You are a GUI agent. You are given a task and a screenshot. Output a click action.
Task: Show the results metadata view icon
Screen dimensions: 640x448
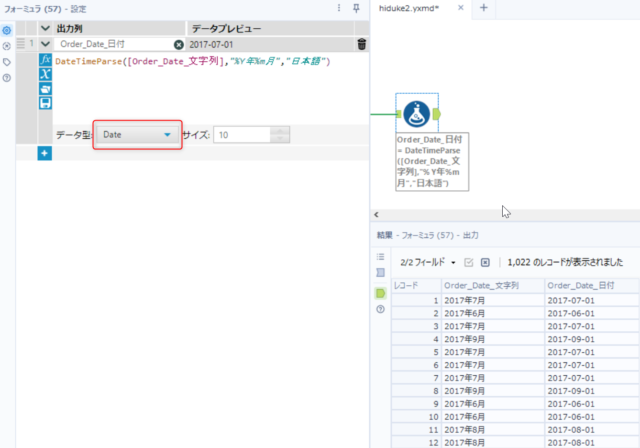380,273
